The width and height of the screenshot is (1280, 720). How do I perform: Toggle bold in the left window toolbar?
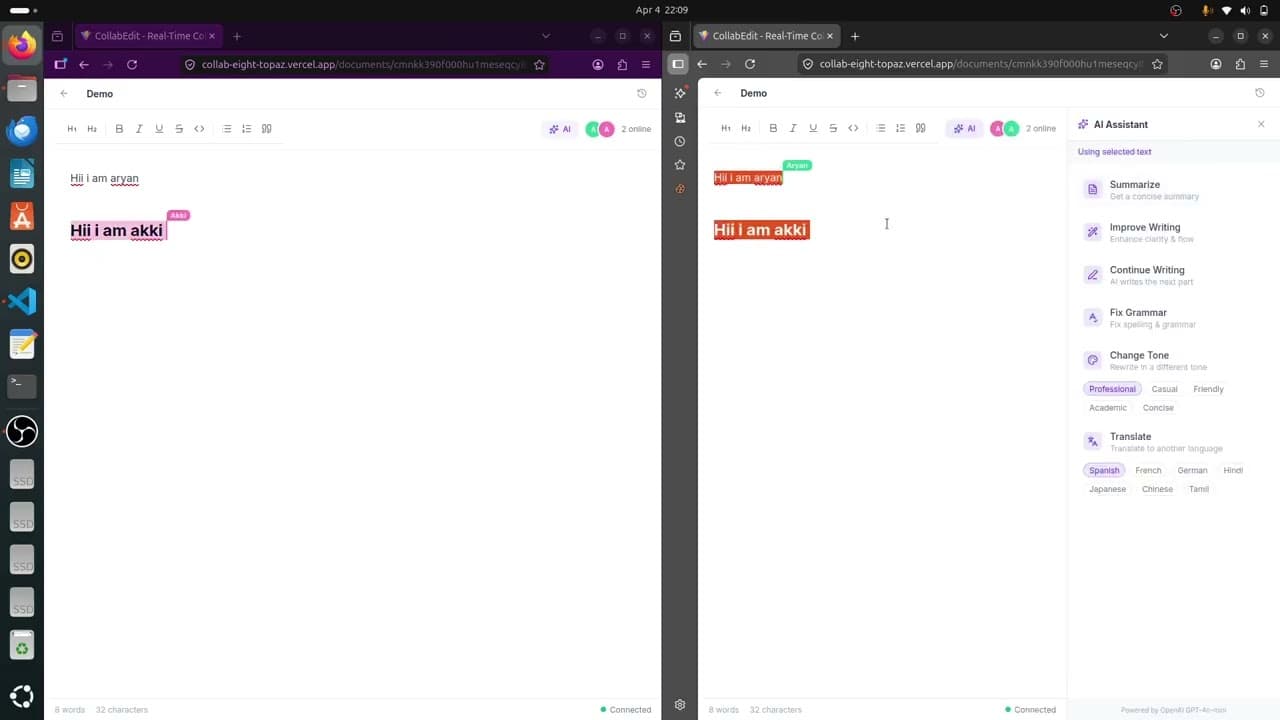click(x=119, y=129)
